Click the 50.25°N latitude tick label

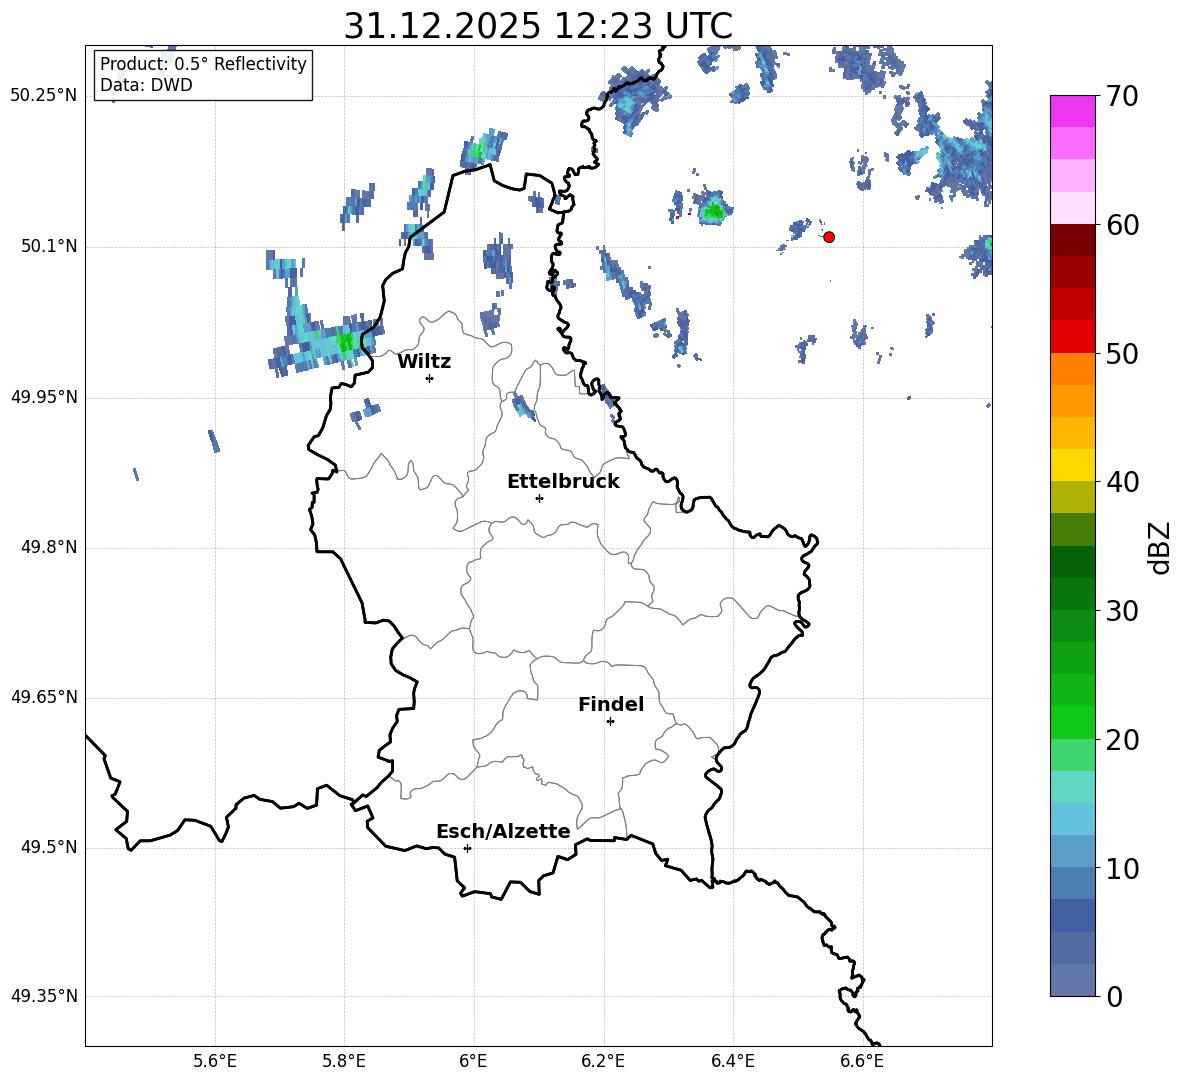43,96
